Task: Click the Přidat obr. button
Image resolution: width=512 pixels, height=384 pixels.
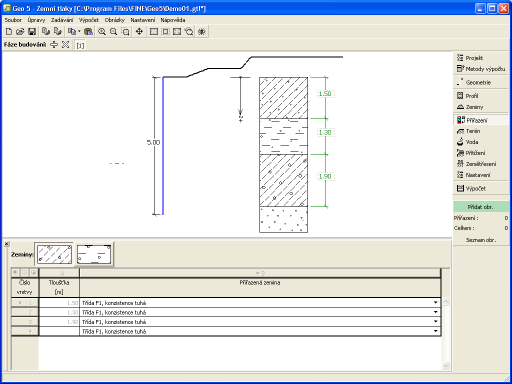Action: tap(481, 207)
